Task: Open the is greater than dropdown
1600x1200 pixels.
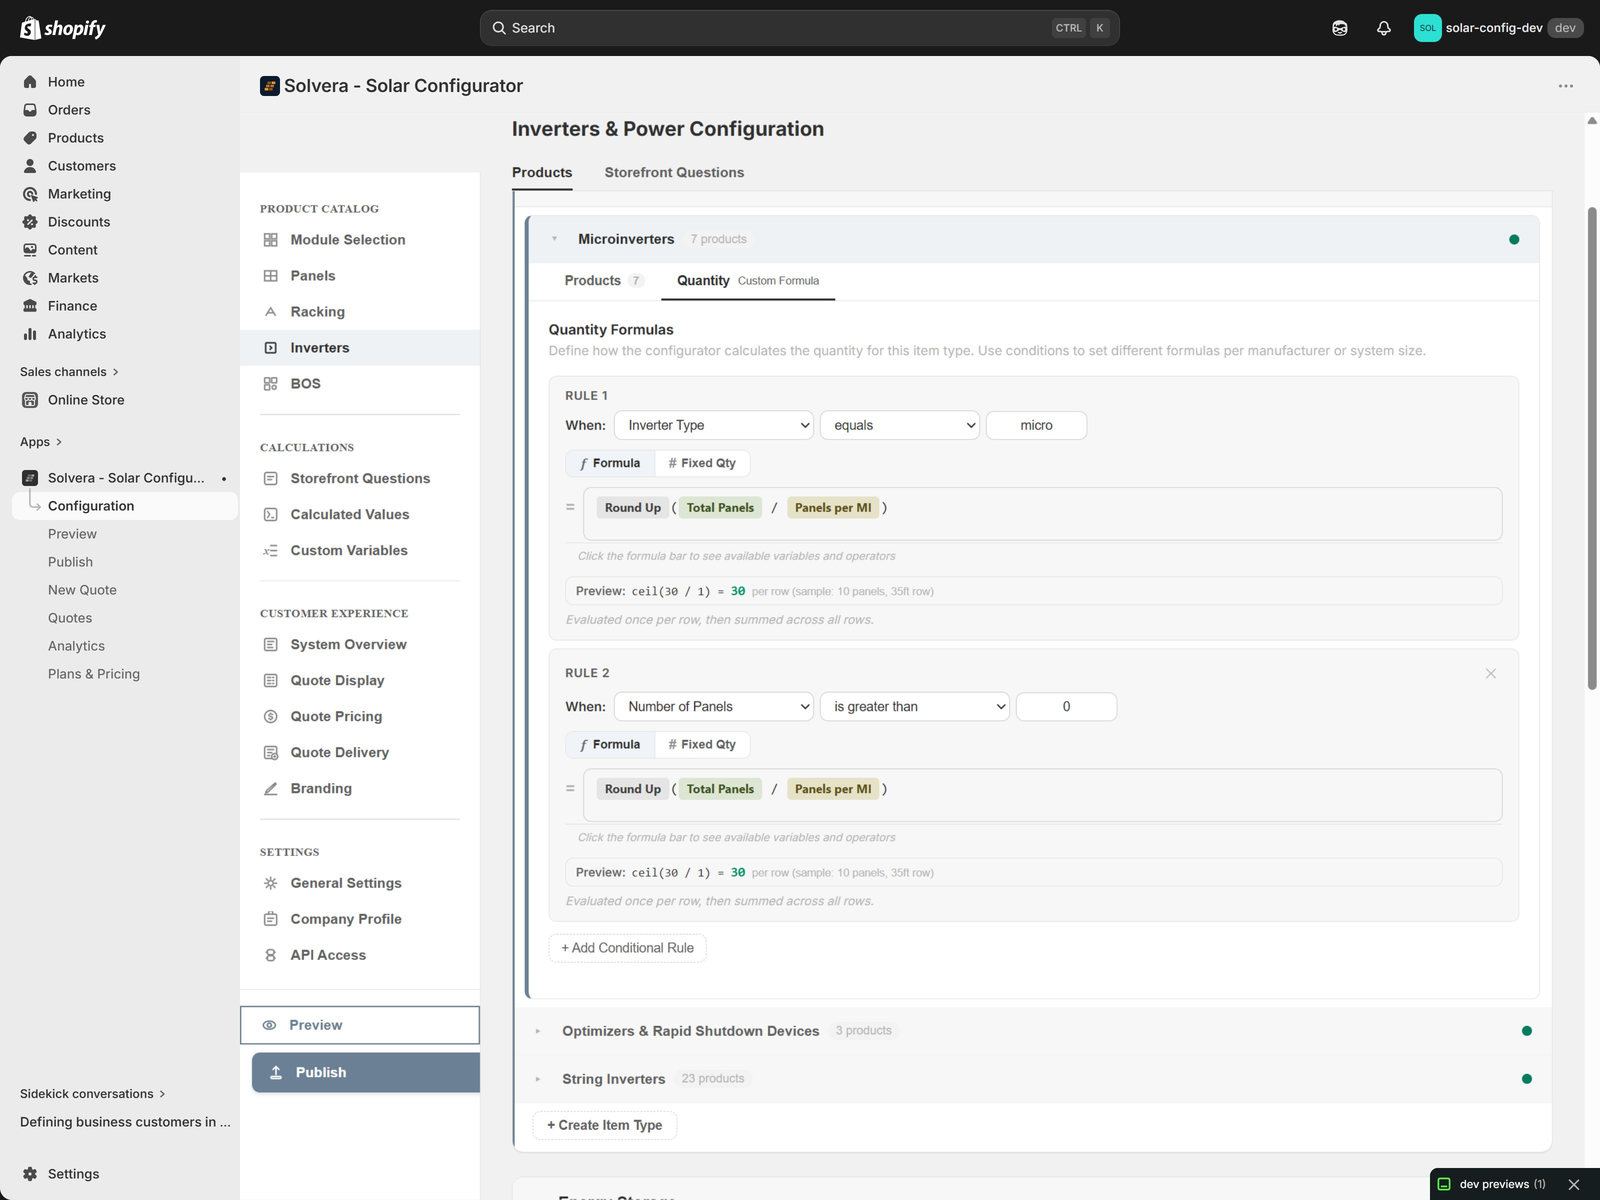Action: (x=915, y=706)
